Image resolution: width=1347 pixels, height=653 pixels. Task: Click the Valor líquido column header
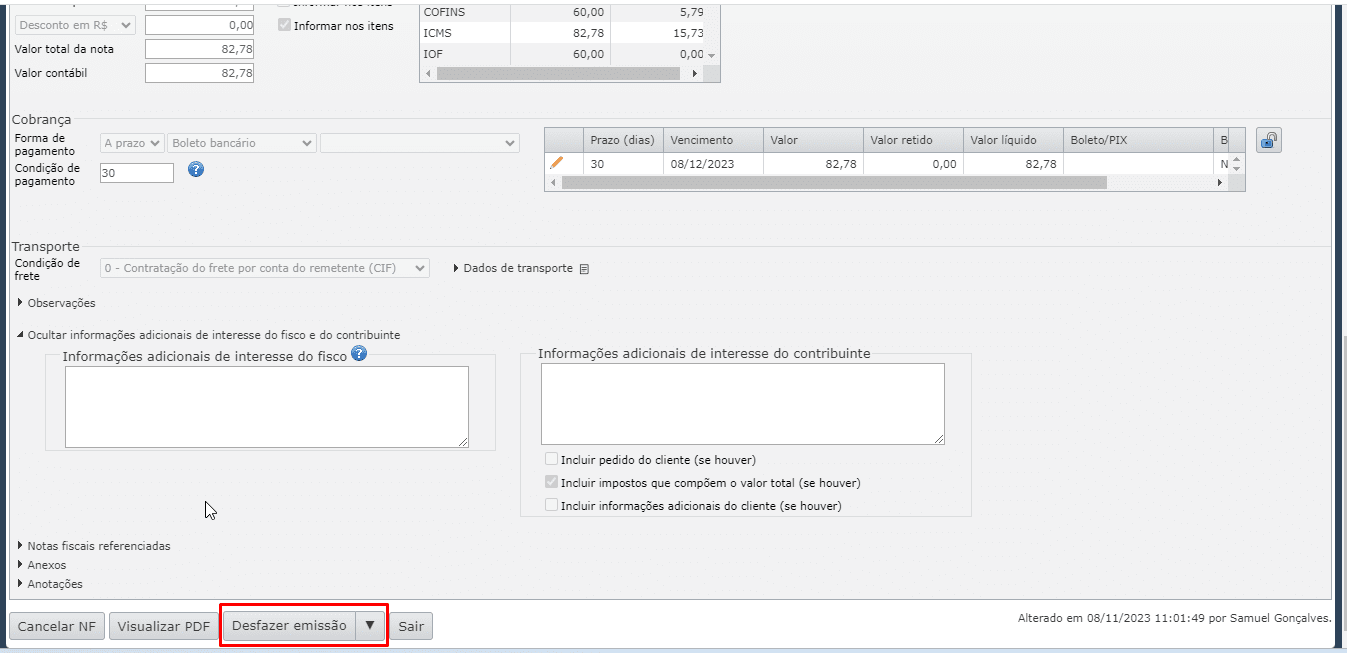click(1013, 140)
